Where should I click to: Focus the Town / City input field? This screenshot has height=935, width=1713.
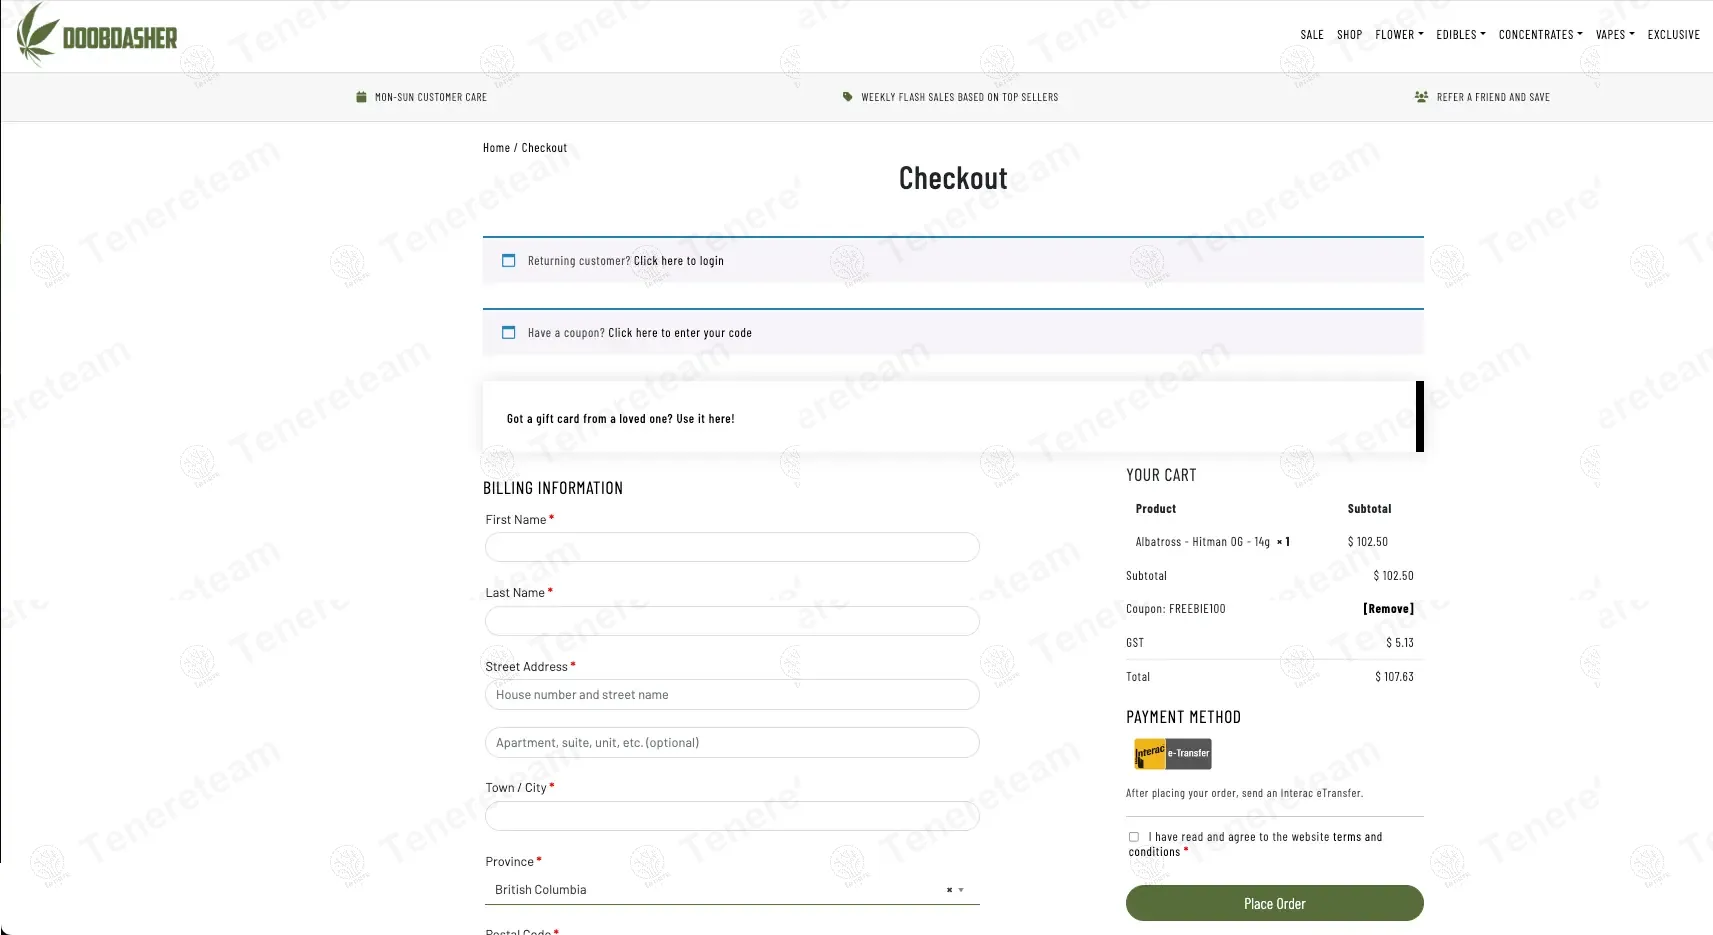pos(732,816)
